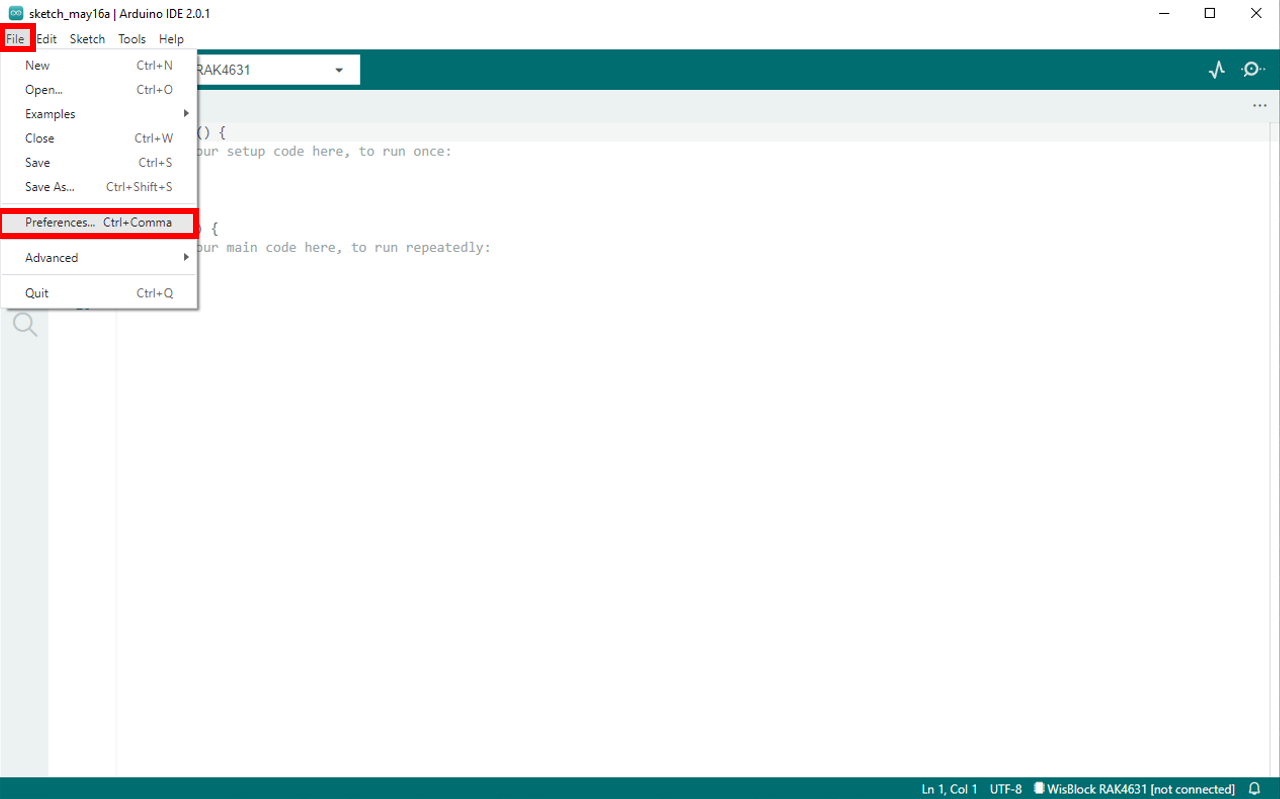
Task: Click the 'main code here' comment line
Action: (x=344, y=247)
